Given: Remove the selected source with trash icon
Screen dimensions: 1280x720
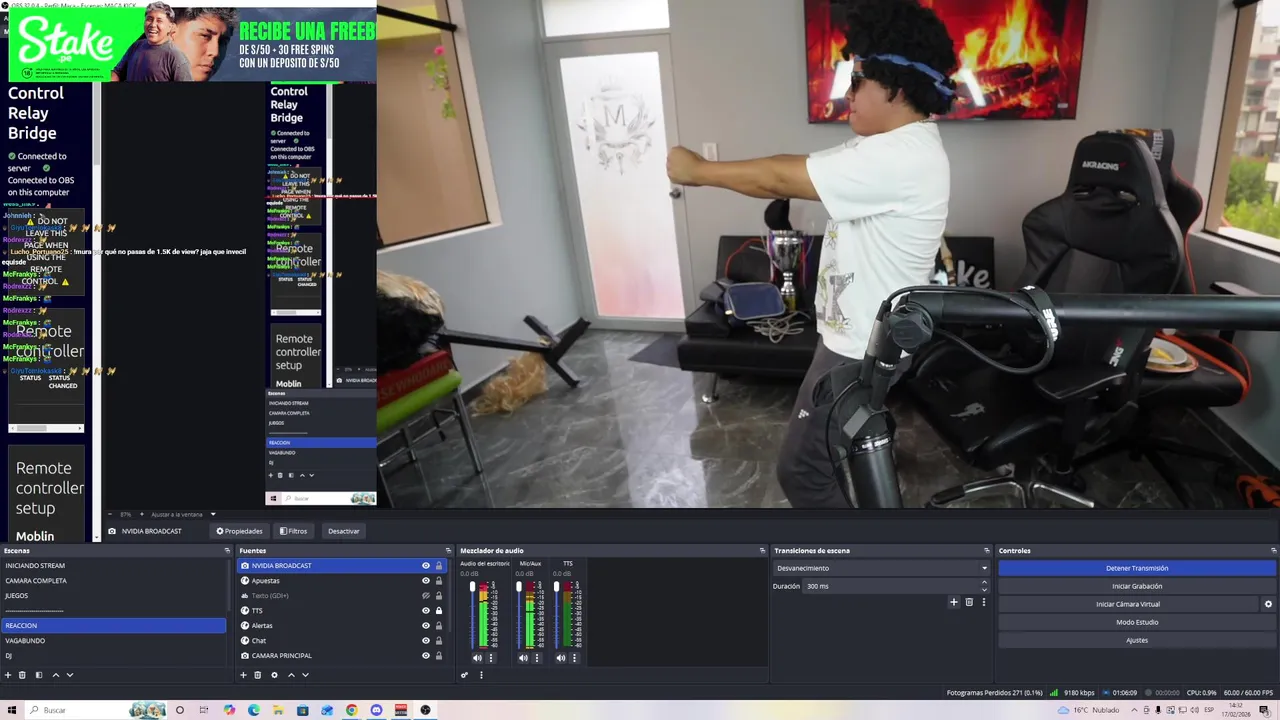Looking at the screenshot, I should (257, 675).
